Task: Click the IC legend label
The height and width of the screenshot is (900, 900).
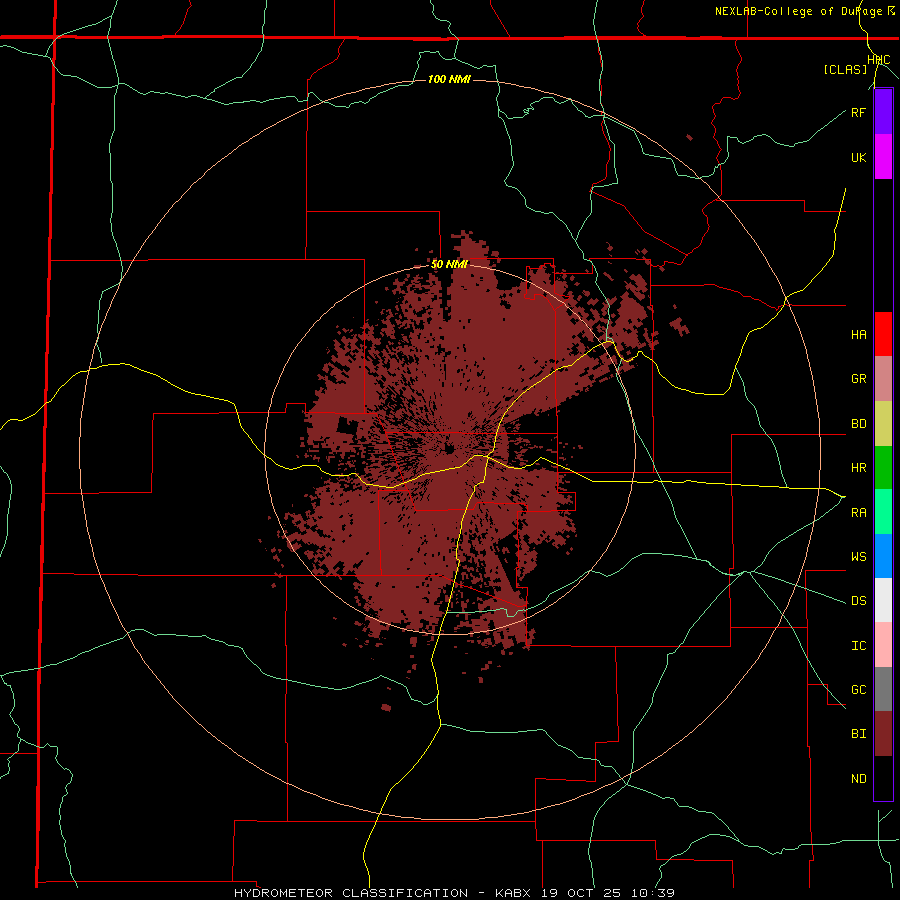Action: click(x=858, y=646)
